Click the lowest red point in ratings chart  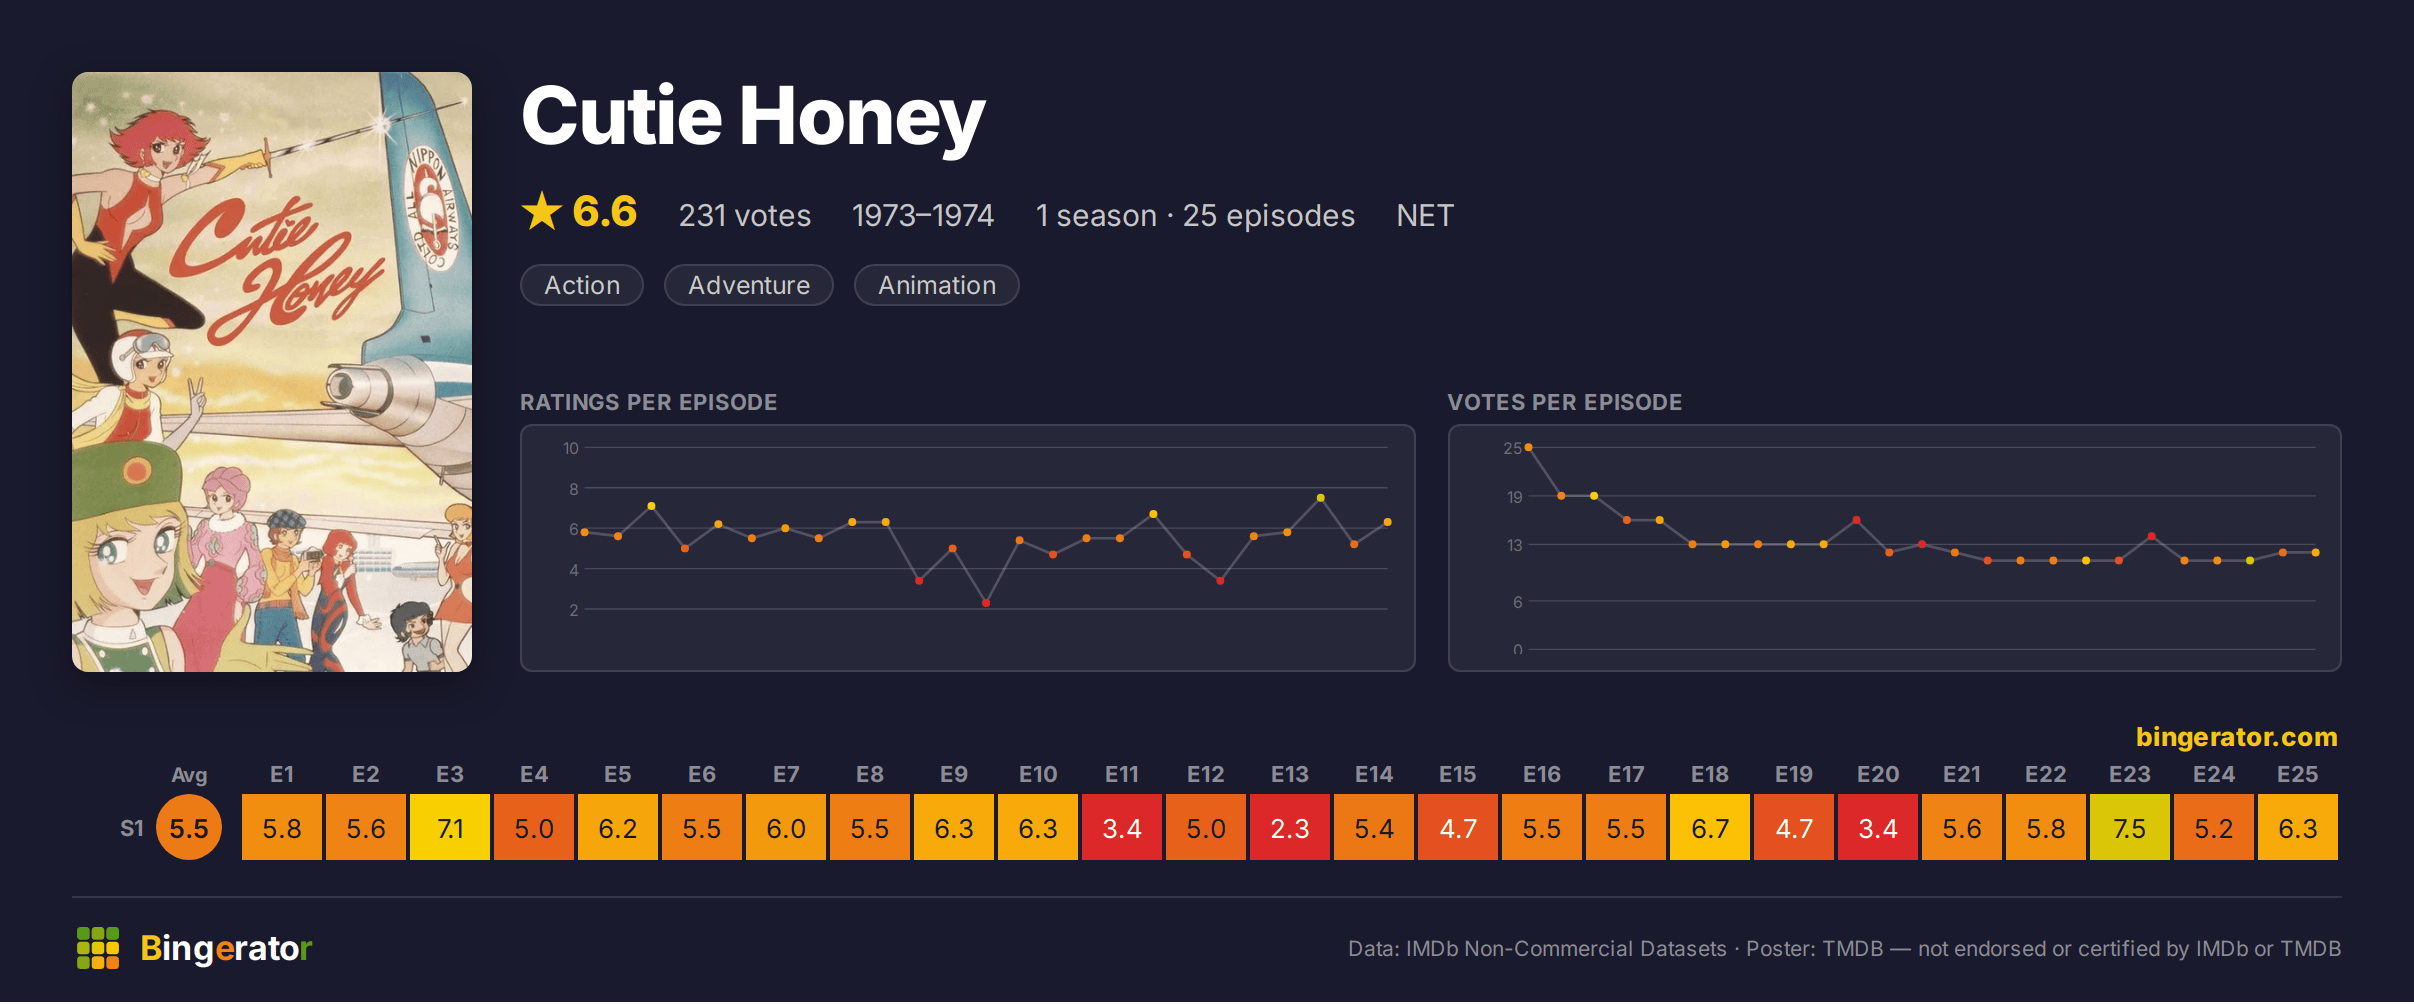pos(986,603)
